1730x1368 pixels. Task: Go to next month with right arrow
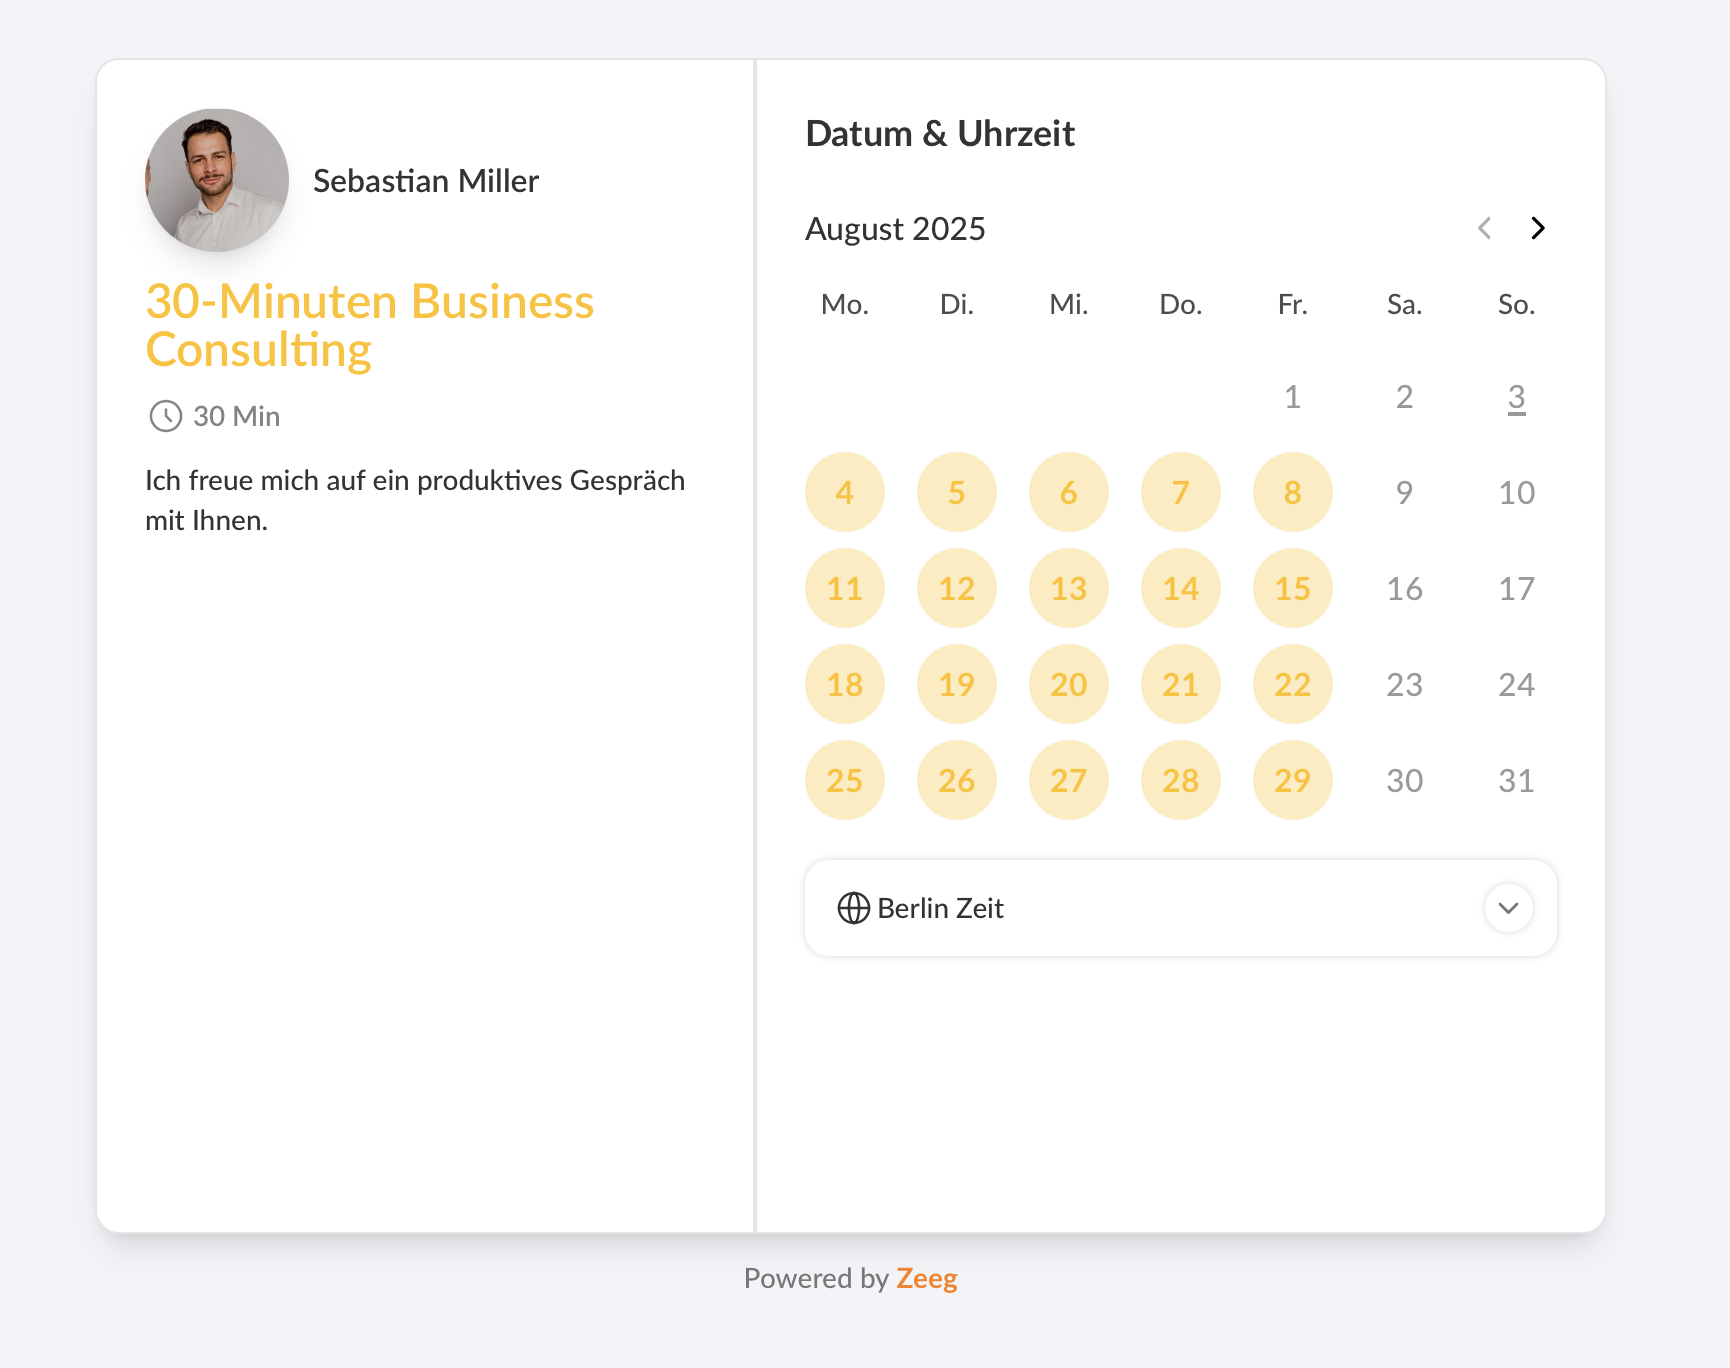coord(1538,228)
